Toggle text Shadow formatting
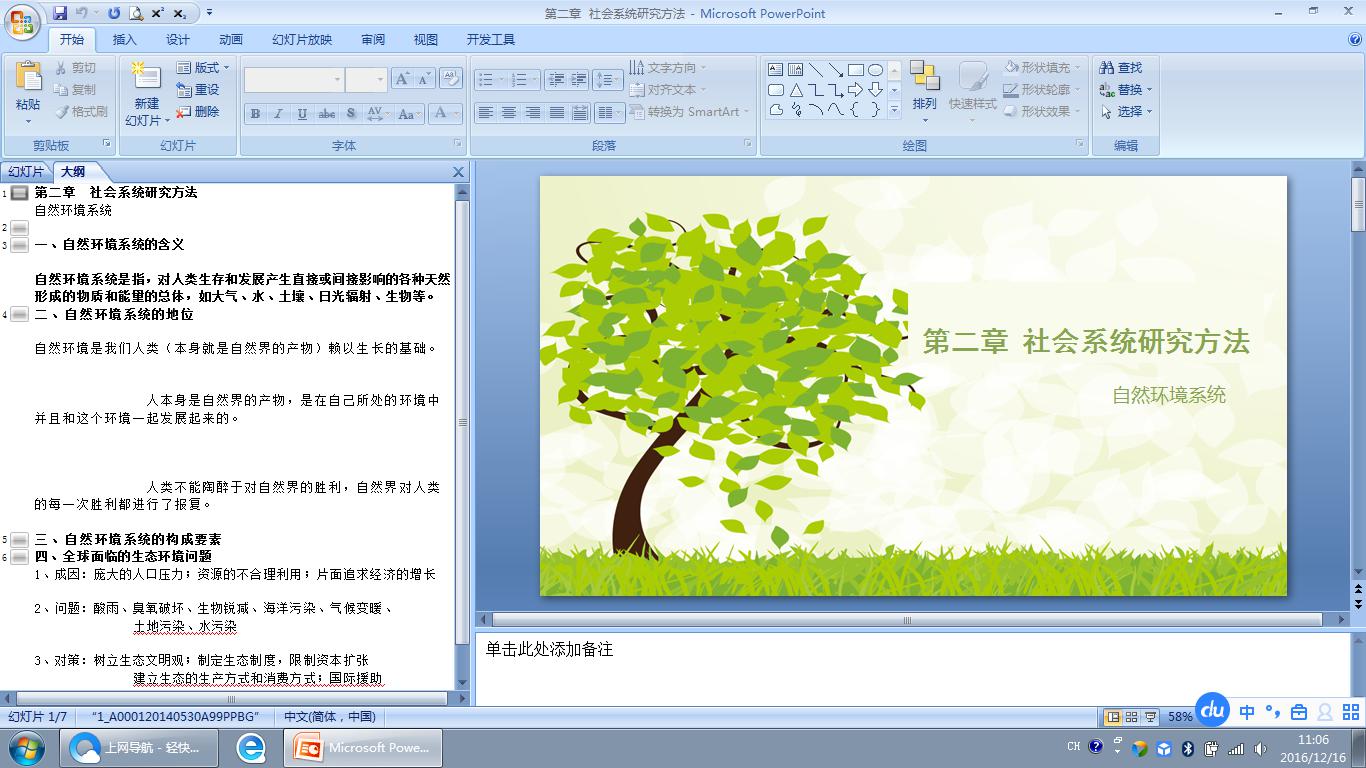1366x768 pixels. [x=350, y=114]
